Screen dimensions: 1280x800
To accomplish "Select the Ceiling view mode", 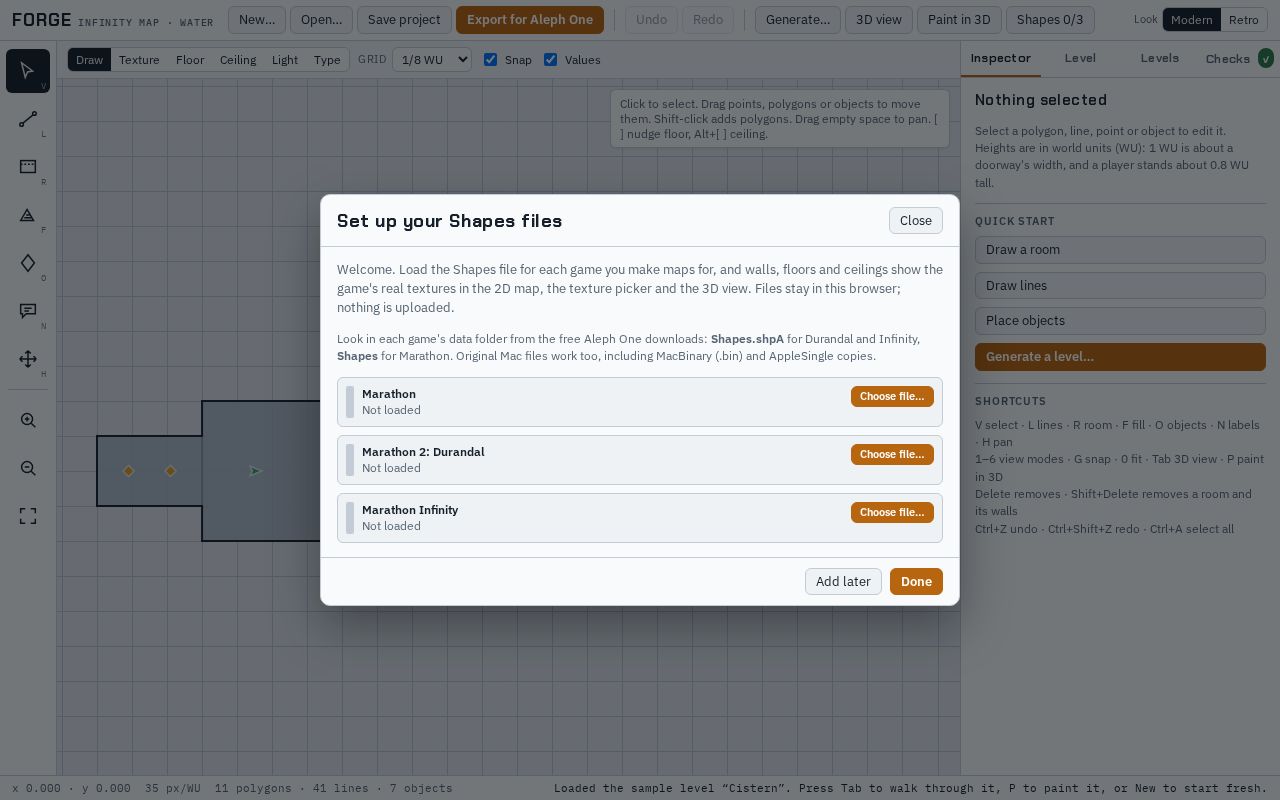I will tap(238, 60).
